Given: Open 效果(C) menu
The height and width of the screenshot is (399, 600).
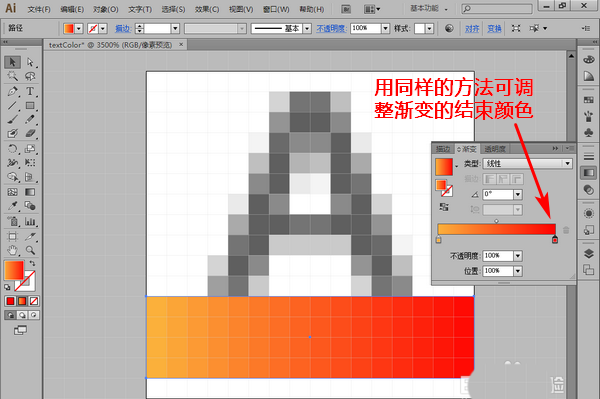Looking at the screenshot, I should coord(207,9).
